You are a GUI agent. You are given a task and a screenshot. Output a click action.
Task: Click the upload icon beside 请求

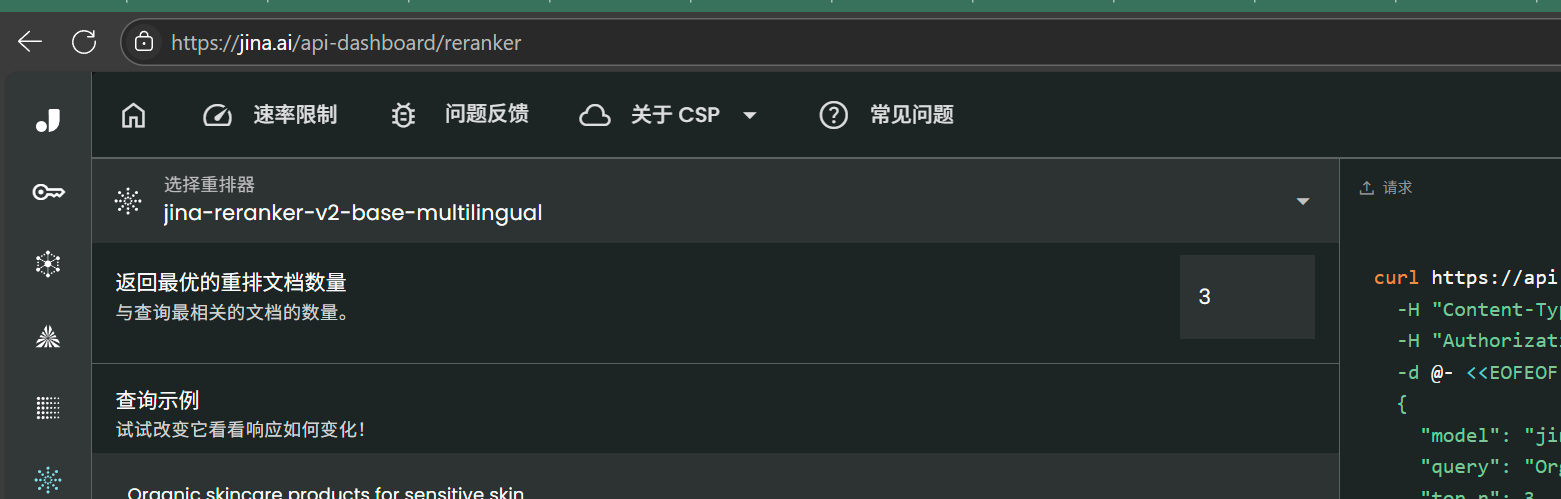coord(1366,188)
